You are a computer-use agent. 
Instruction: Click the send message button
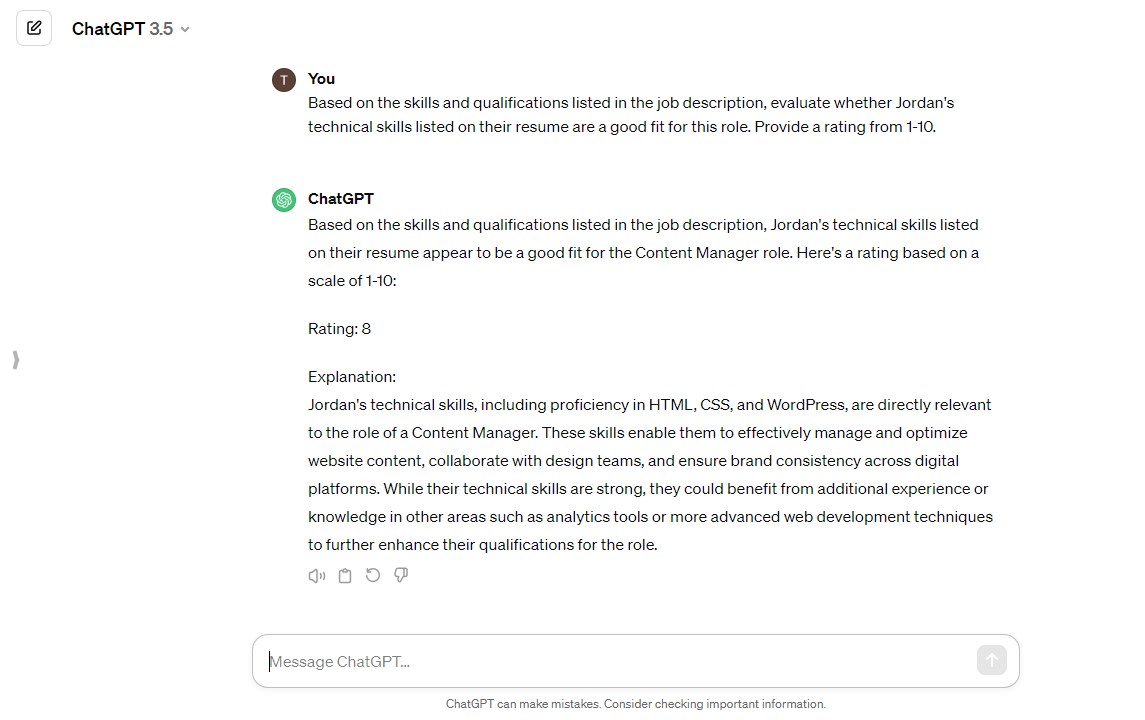coord(991,660)
